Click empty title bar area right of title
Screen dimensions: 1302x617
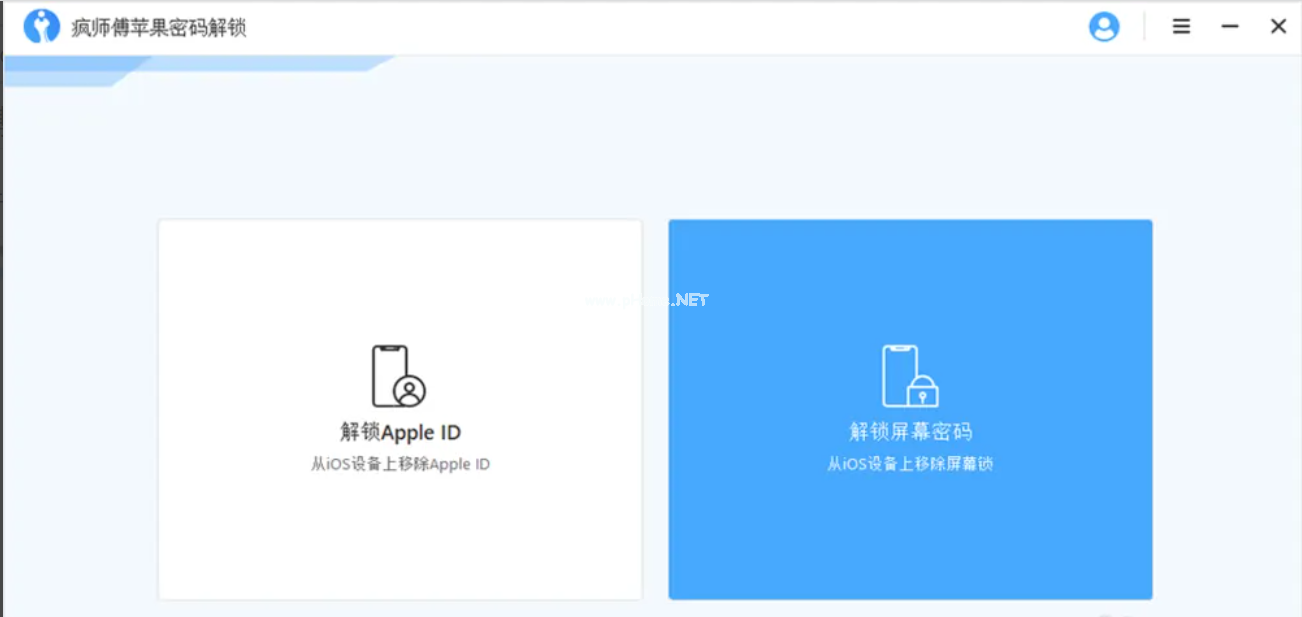coord(650,27)
